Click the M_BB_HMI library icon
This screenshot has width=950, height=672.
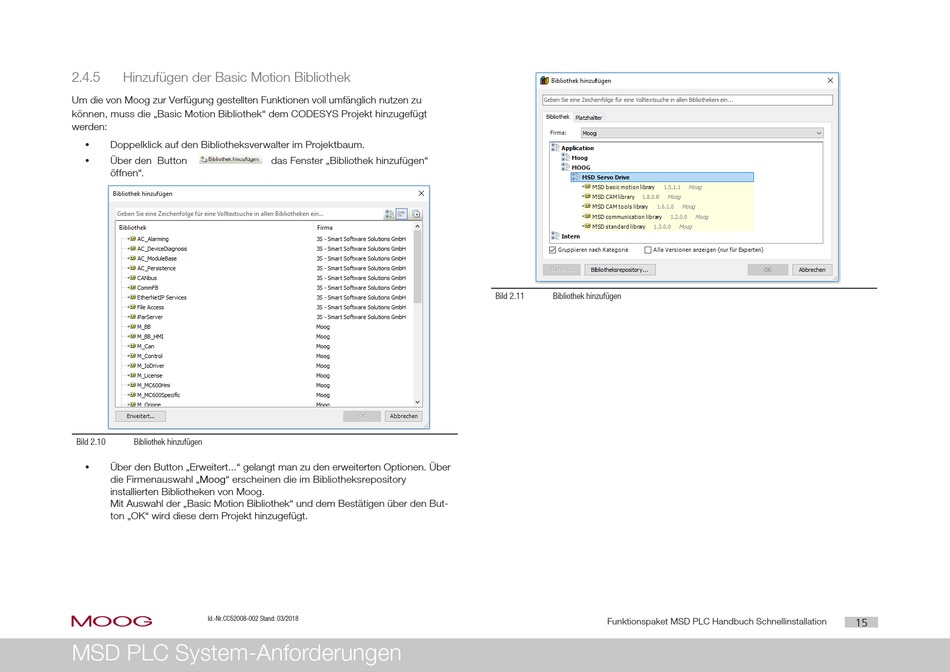[132, 336]
